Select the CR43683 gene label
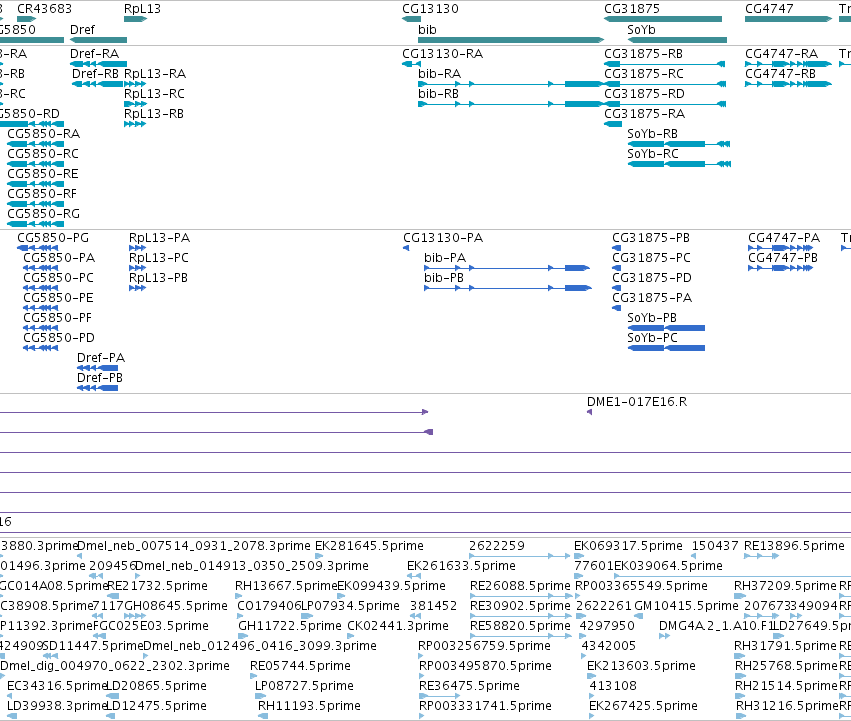 [45, 9]
